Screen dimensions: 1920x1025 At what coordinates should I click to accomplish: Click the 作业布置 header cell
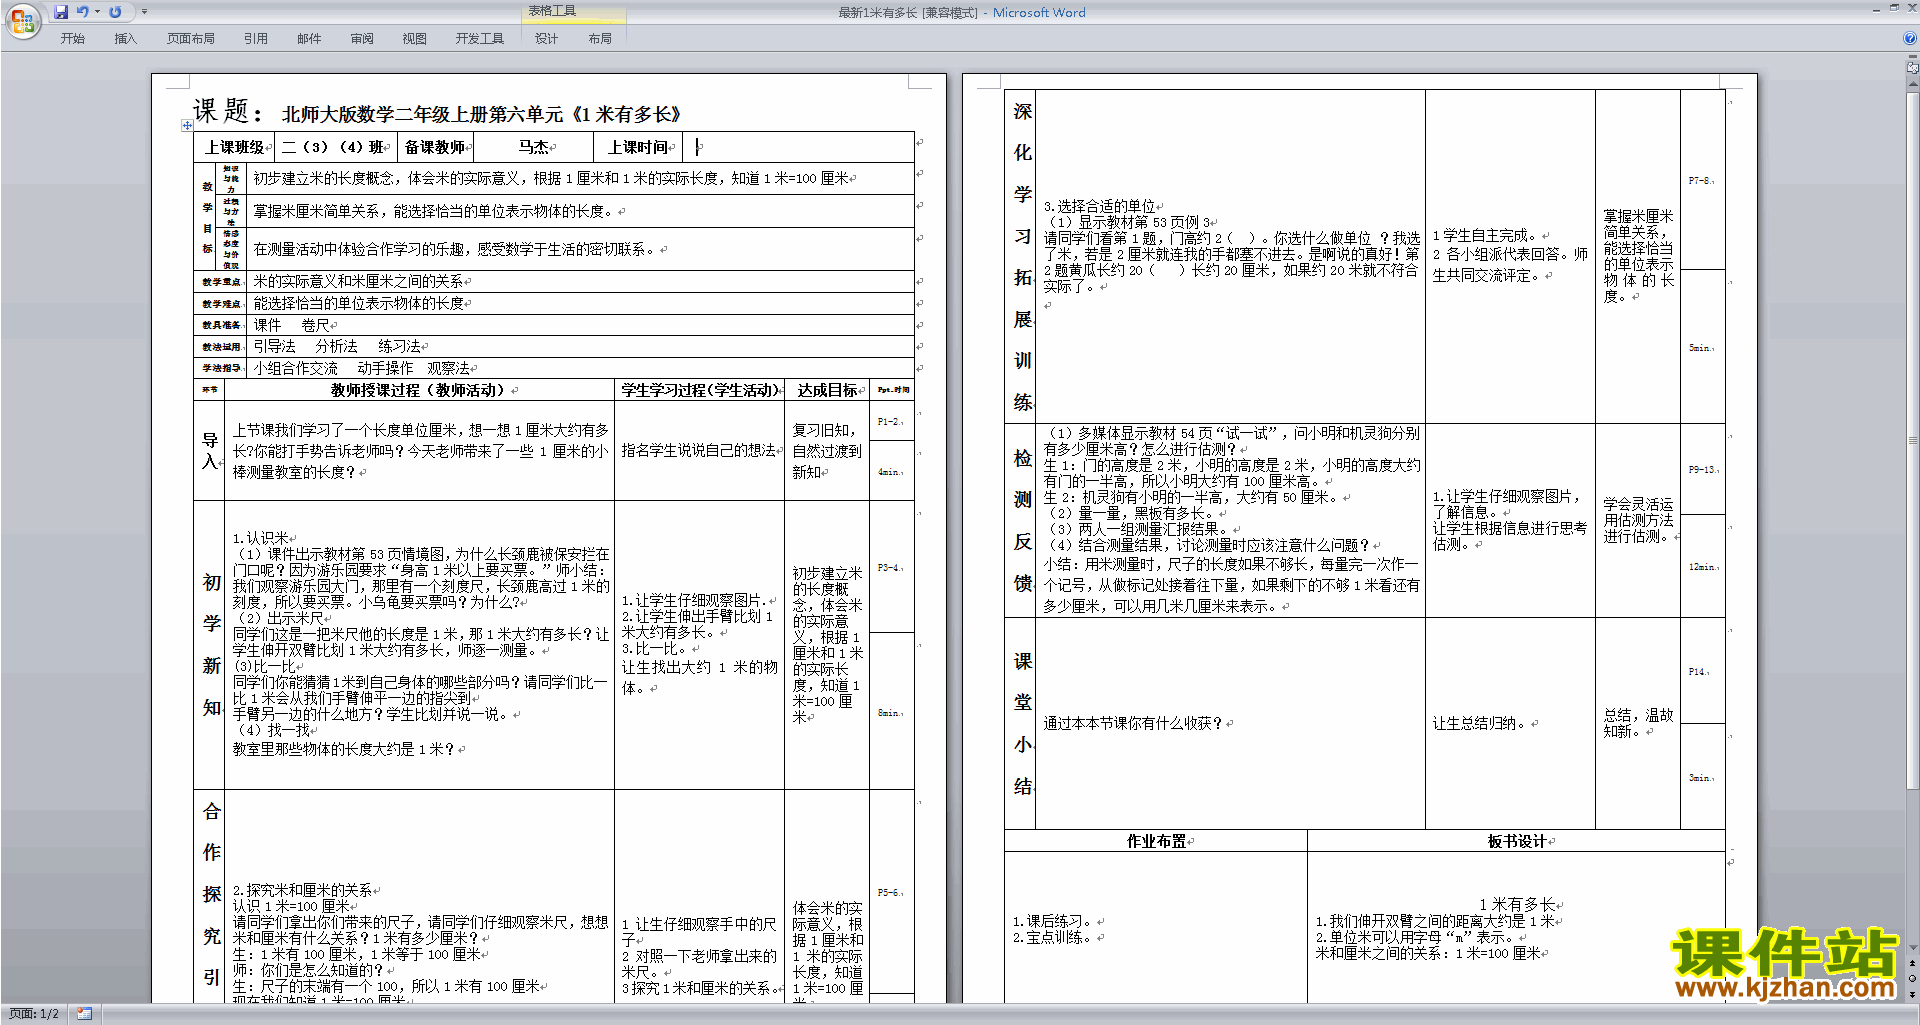tap(1156, 842)
